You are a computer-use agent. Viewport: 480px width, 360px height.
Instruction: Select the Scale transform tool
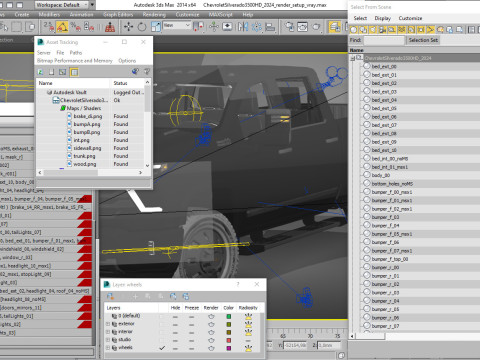click(156, 27)
